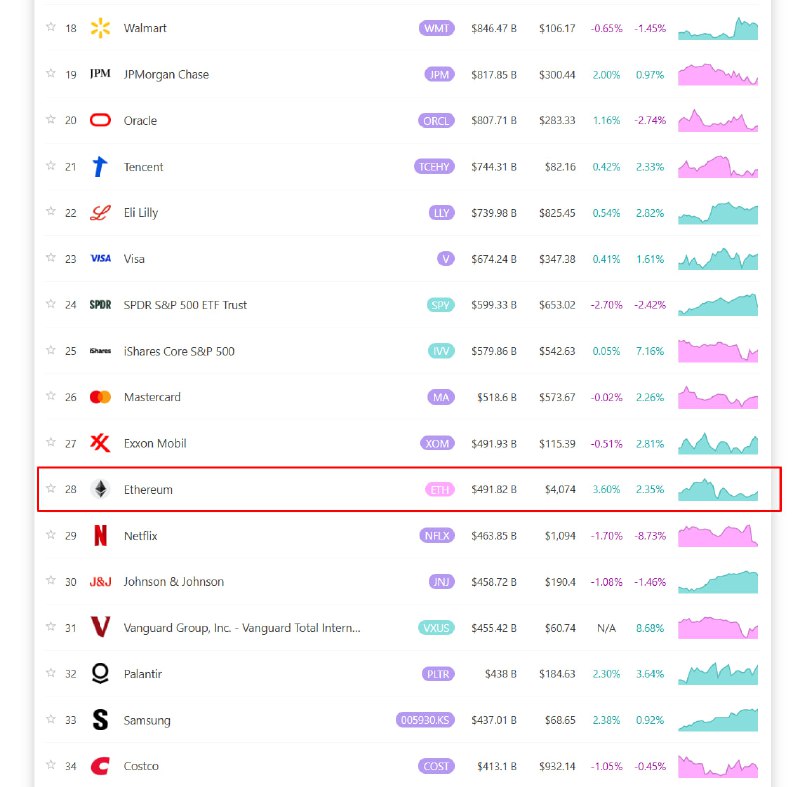Select the Ethereum diamond logo
The image size is (800, 787).
[99, 489]
